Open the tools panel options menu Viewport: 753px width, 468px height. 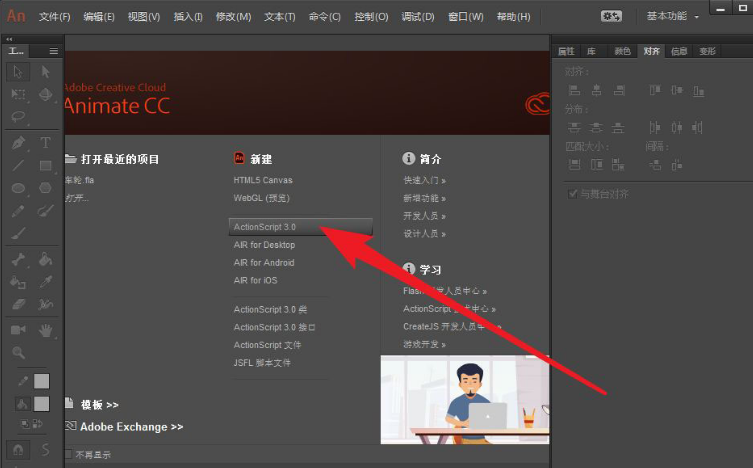pyautogui.click(x=53, y=51)
